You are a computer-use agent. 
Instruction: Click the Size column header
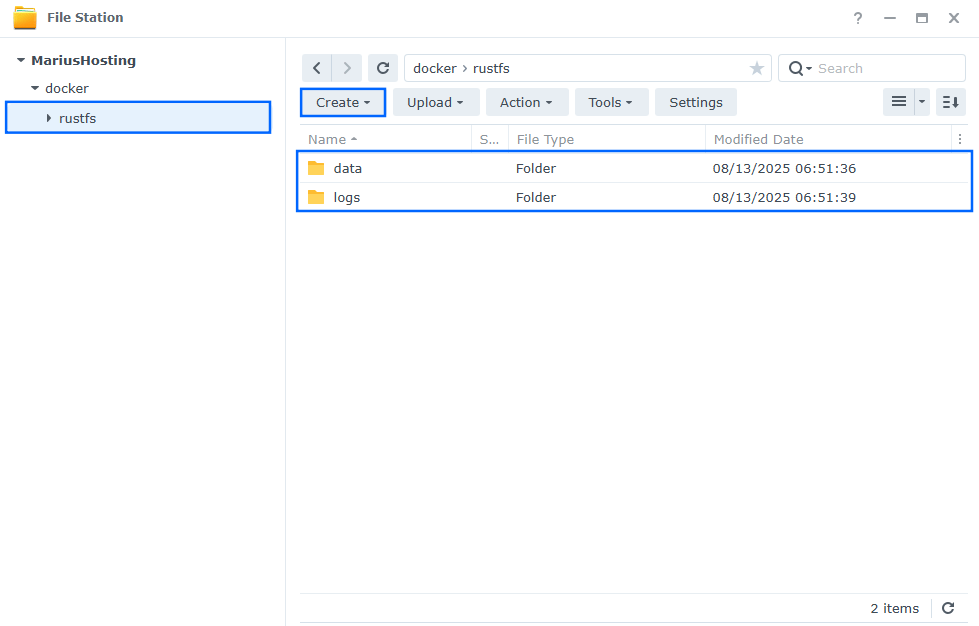pyautogui.click(x=490, y=139)
